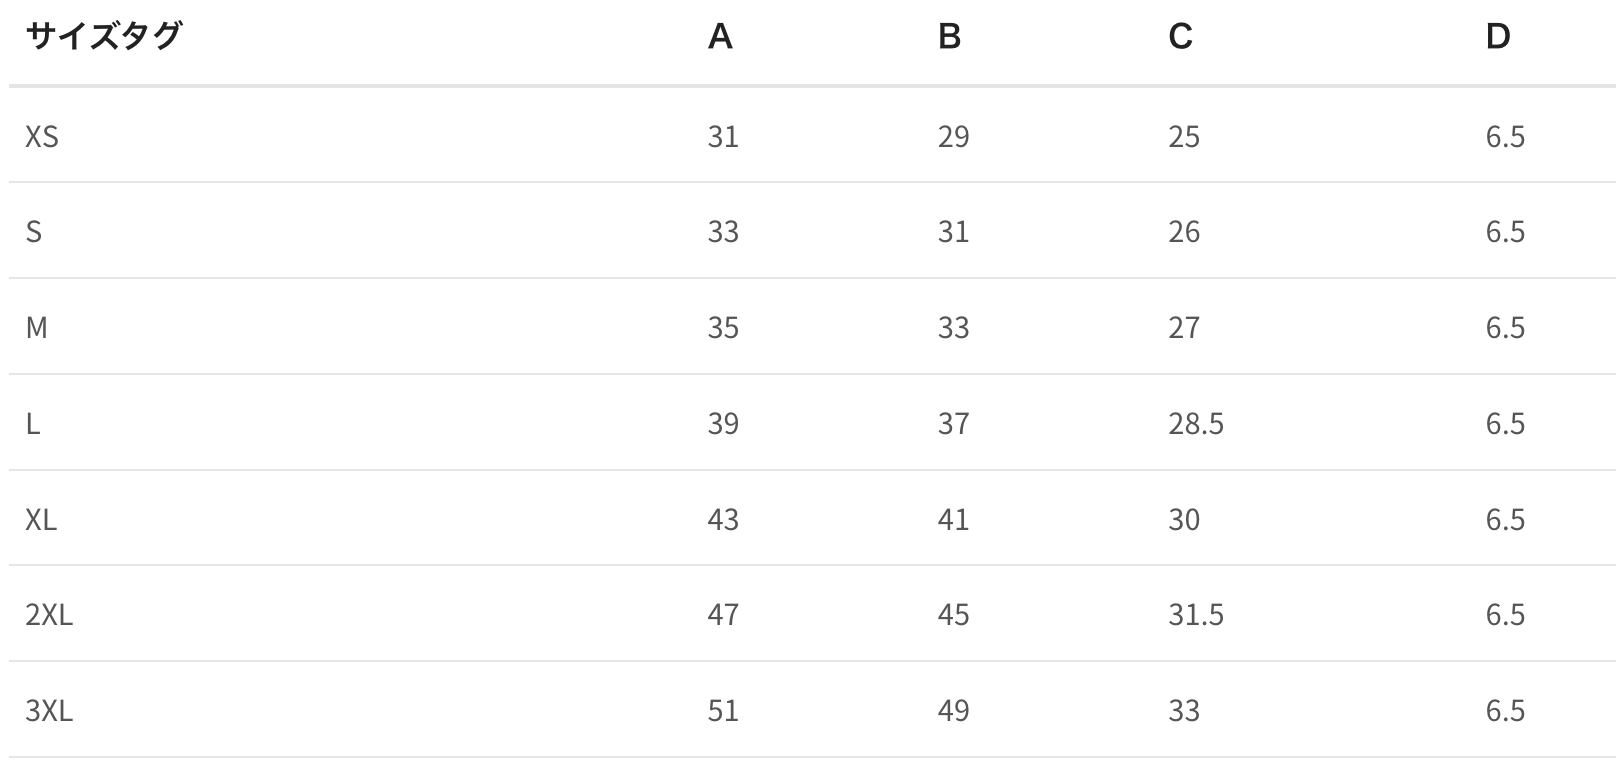
Task: Select the XL size row label
Action: (41, 520)
